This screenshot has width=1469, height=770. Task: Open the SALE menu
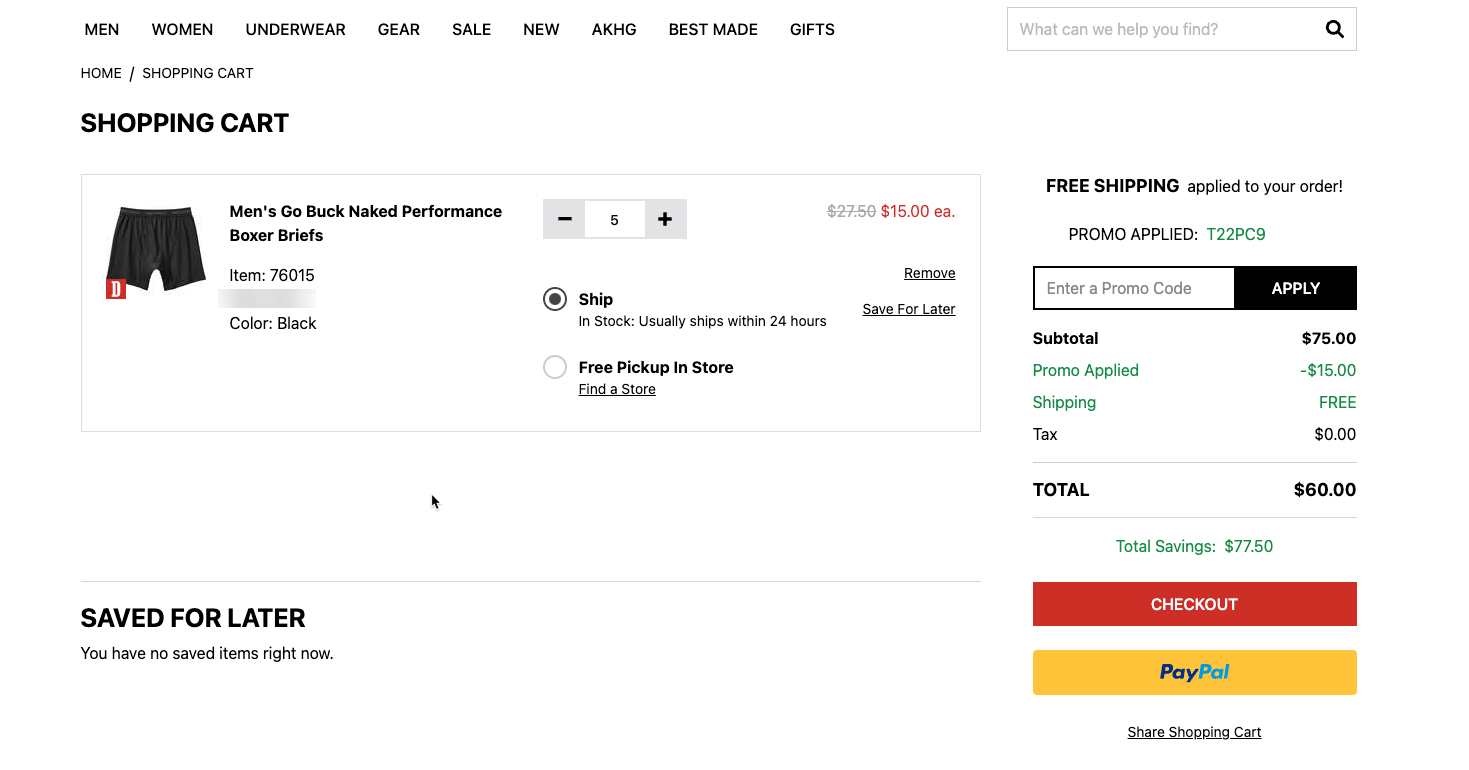[x=471, y=29]
